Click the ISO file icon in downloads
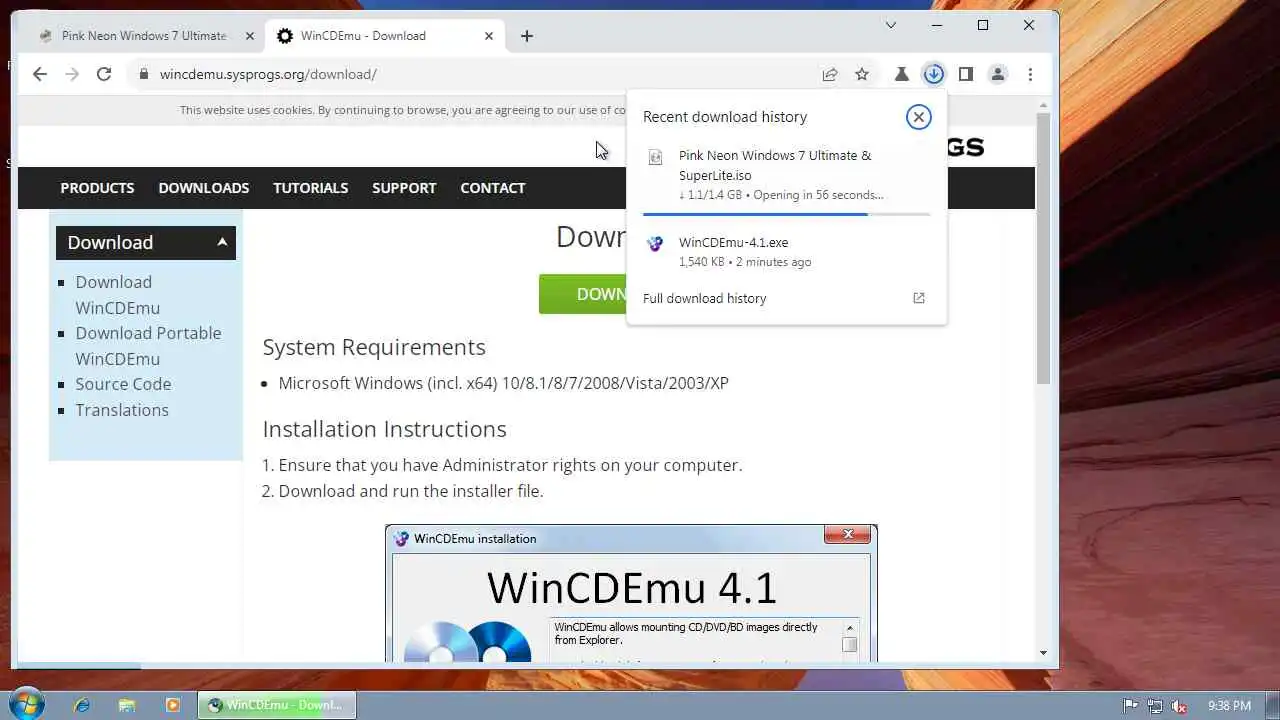Image resolution: width=1280 pixels, height=720 pixels. [x=656, y=157]
